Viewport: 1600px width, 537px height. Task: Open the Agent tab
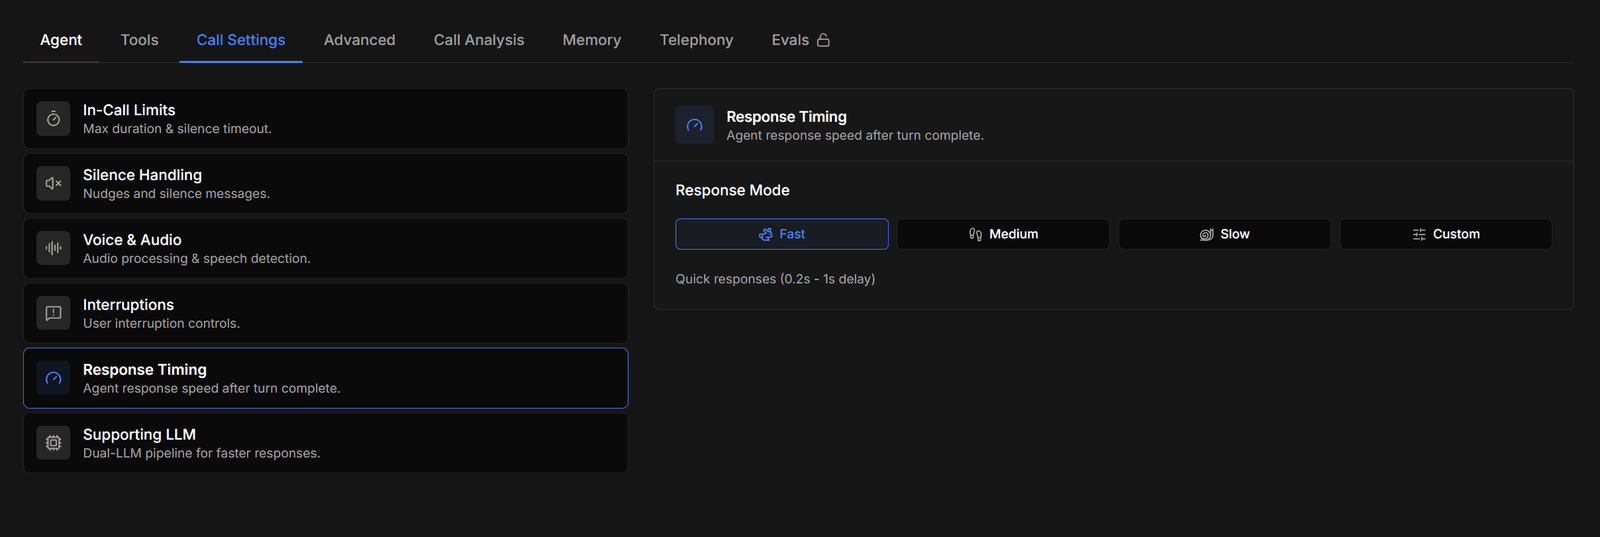pyautogui.click(x=61, y=40)
